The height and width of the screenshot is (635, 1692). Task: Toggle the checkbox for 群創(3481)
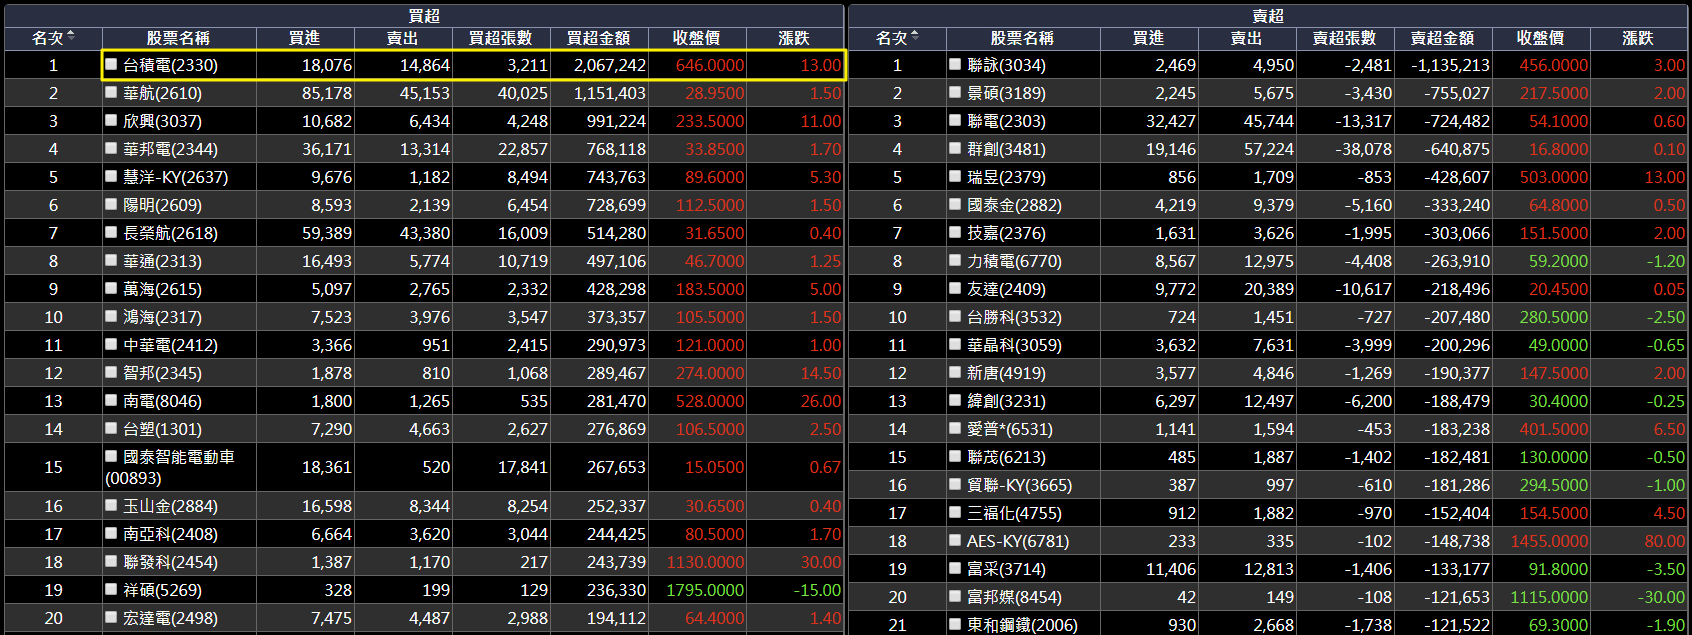[955, 148]
